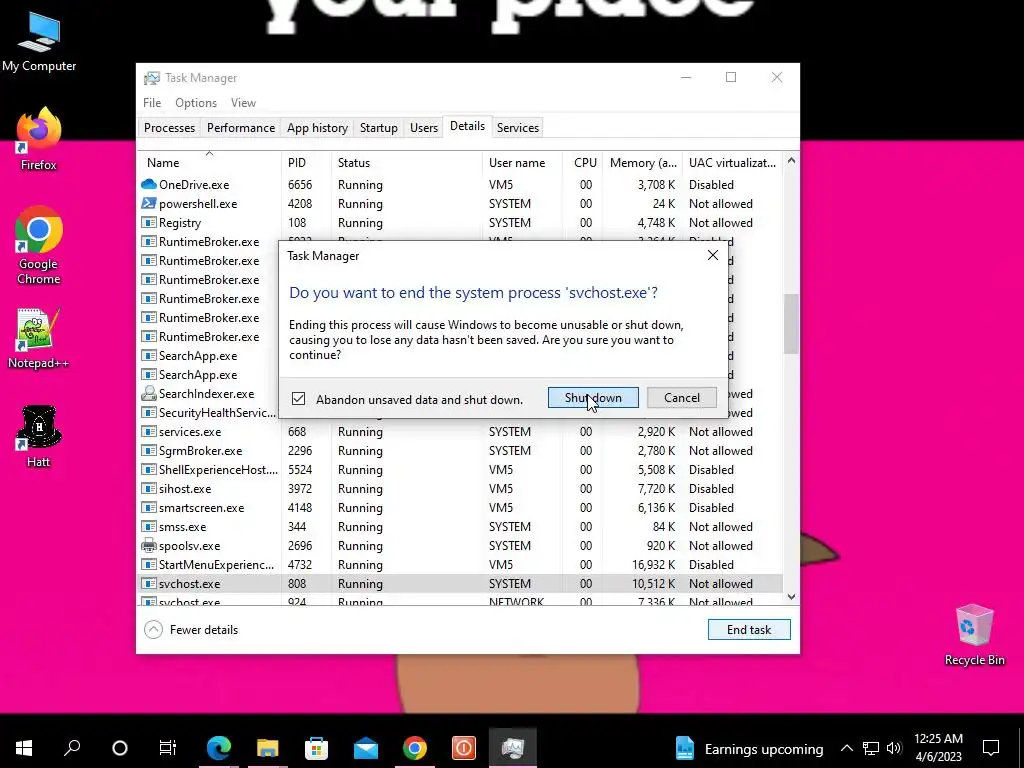Select the powershell.exe process icon
1024x768 pixels.
149,204
